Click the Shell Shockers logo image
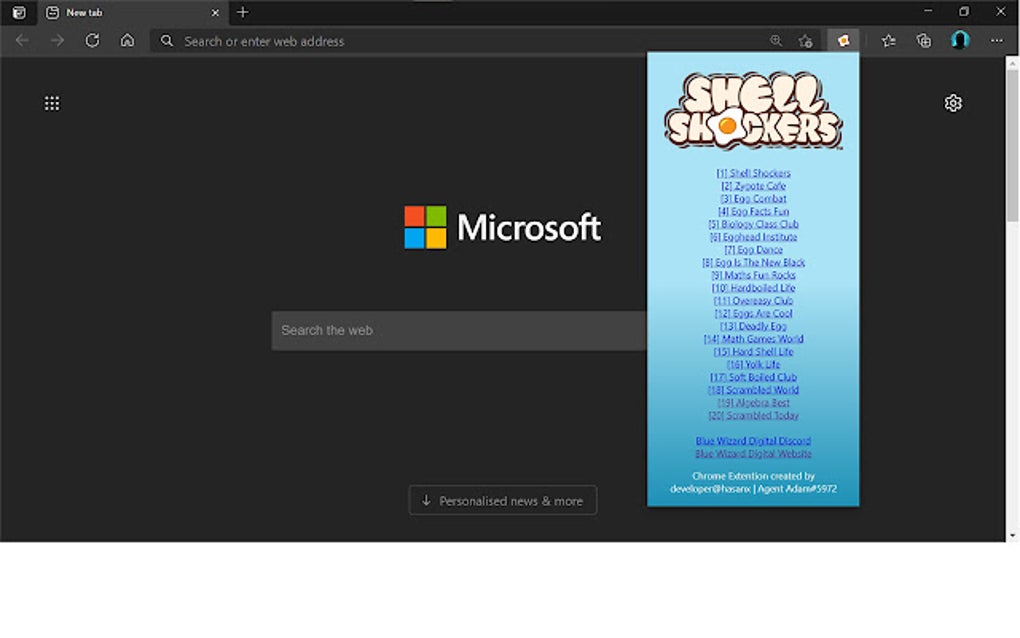 (x=753, y=111)
